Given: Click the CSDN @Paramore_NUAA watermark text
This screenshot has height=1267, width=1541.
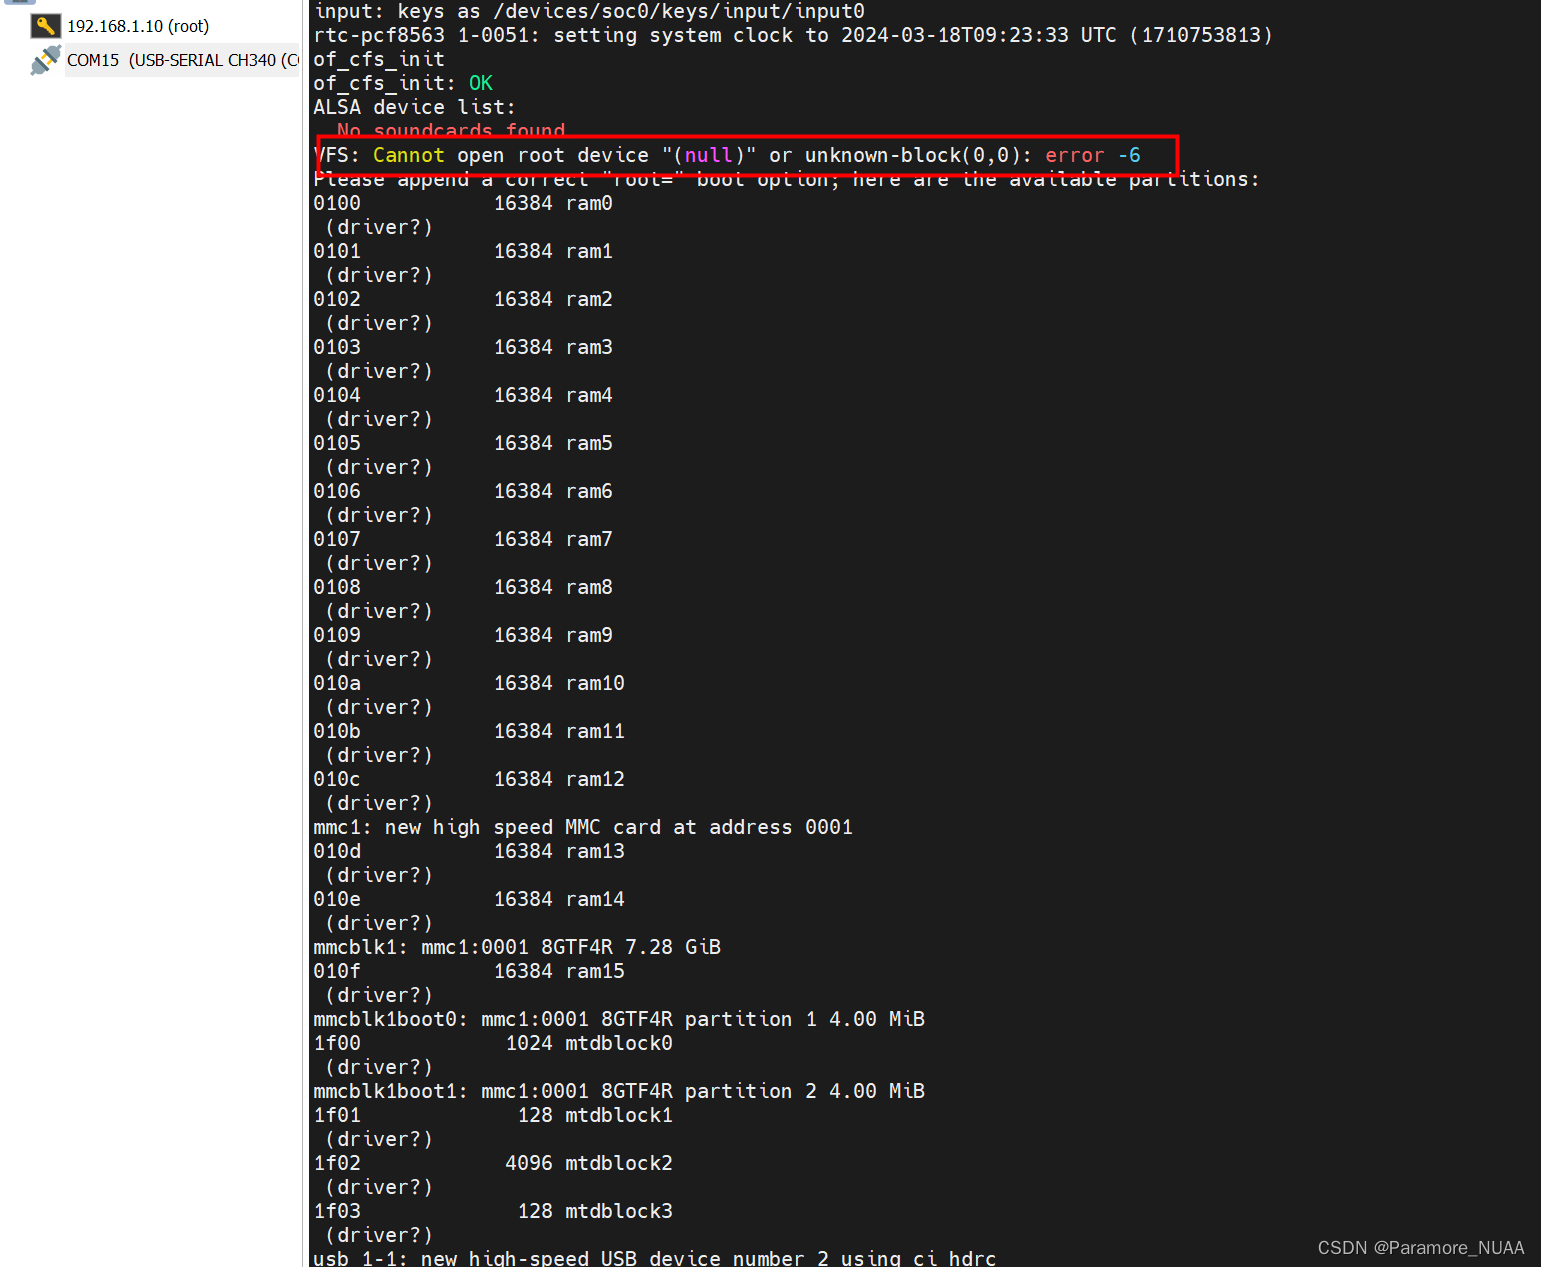Looking at the screenshot, I should click(x=1420, y=1247).
